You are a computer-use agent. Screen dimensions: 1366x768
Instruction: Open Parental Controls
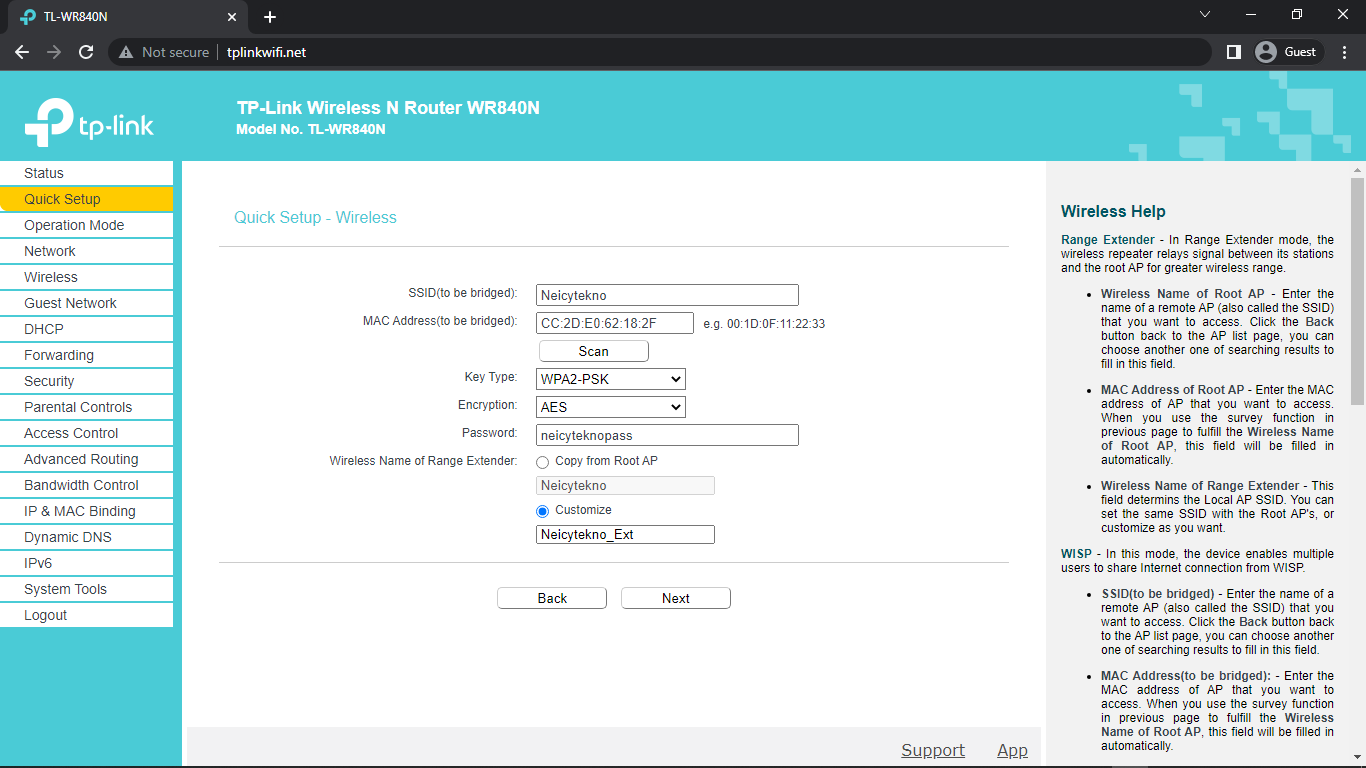(86, 407)
